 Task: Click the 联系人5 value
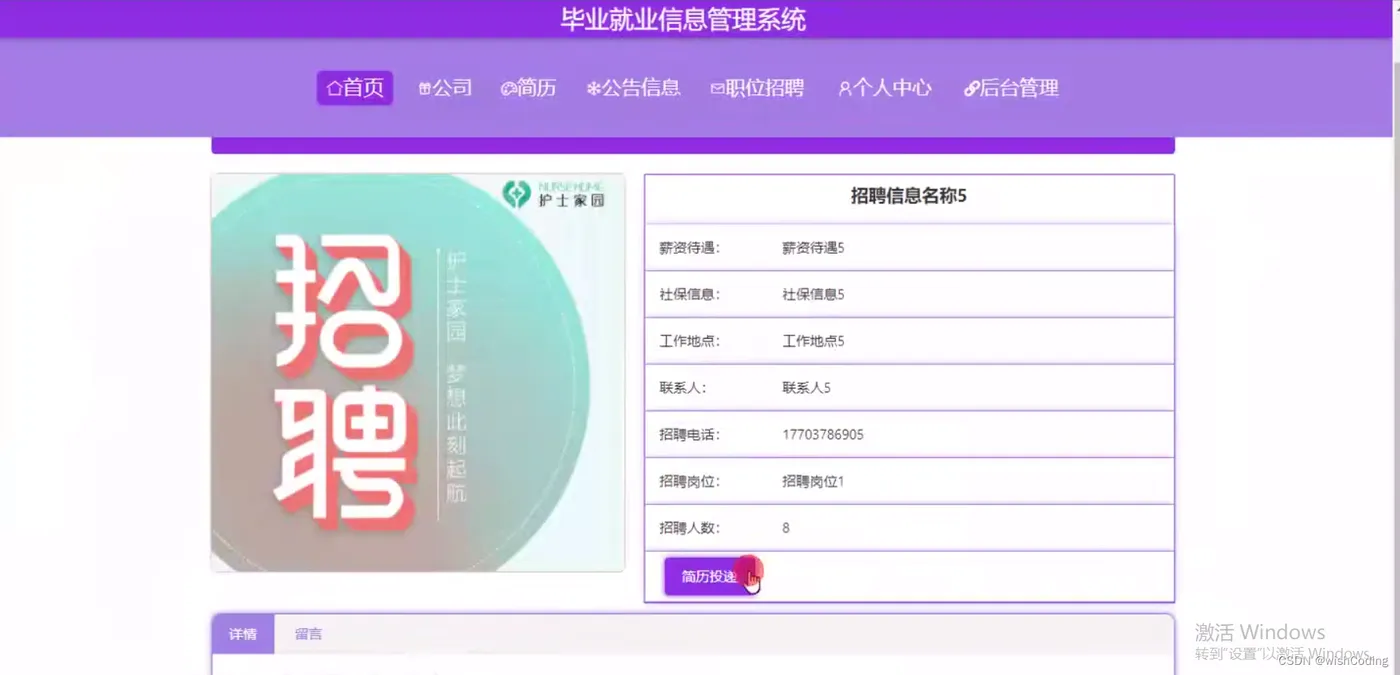(x=806, y=388)
